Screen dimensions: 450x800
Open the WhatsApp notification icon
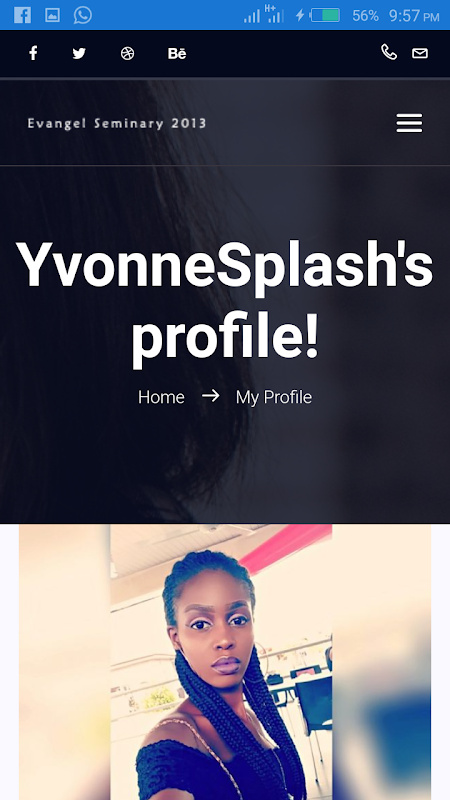tap(83, 15)
